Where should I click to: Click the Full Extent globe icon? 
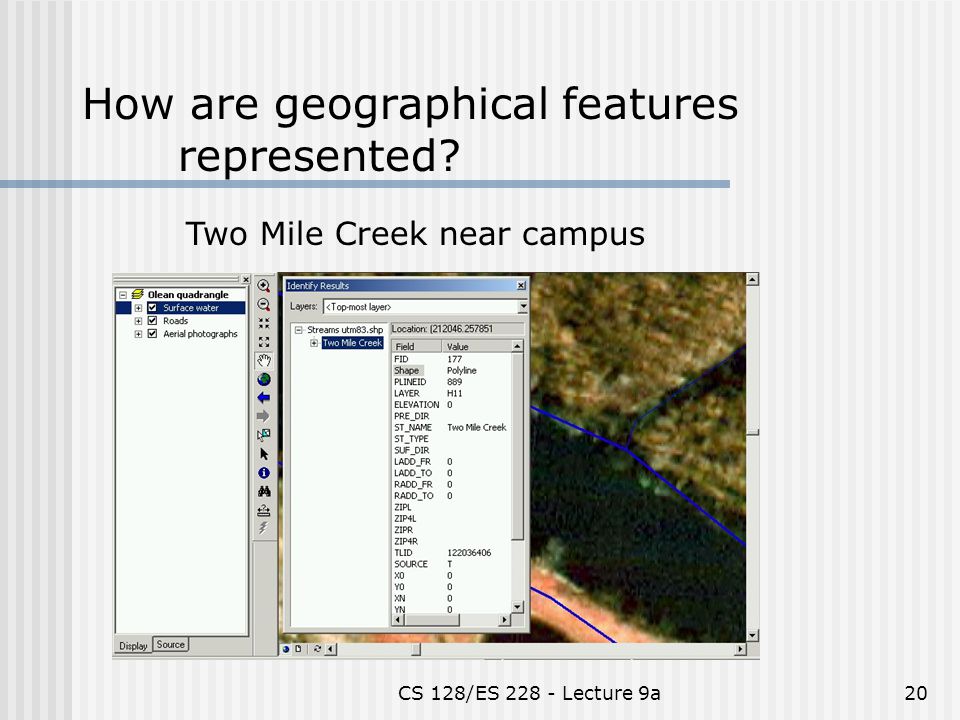pos(264,380)
